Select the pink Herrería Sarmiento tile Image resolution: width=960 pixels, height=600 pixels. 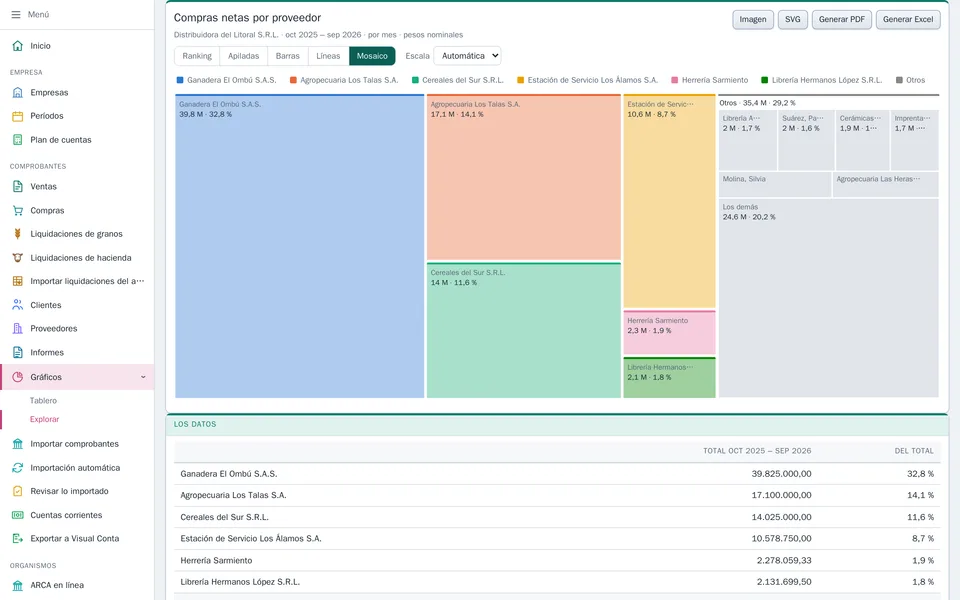tap(669, 333)
